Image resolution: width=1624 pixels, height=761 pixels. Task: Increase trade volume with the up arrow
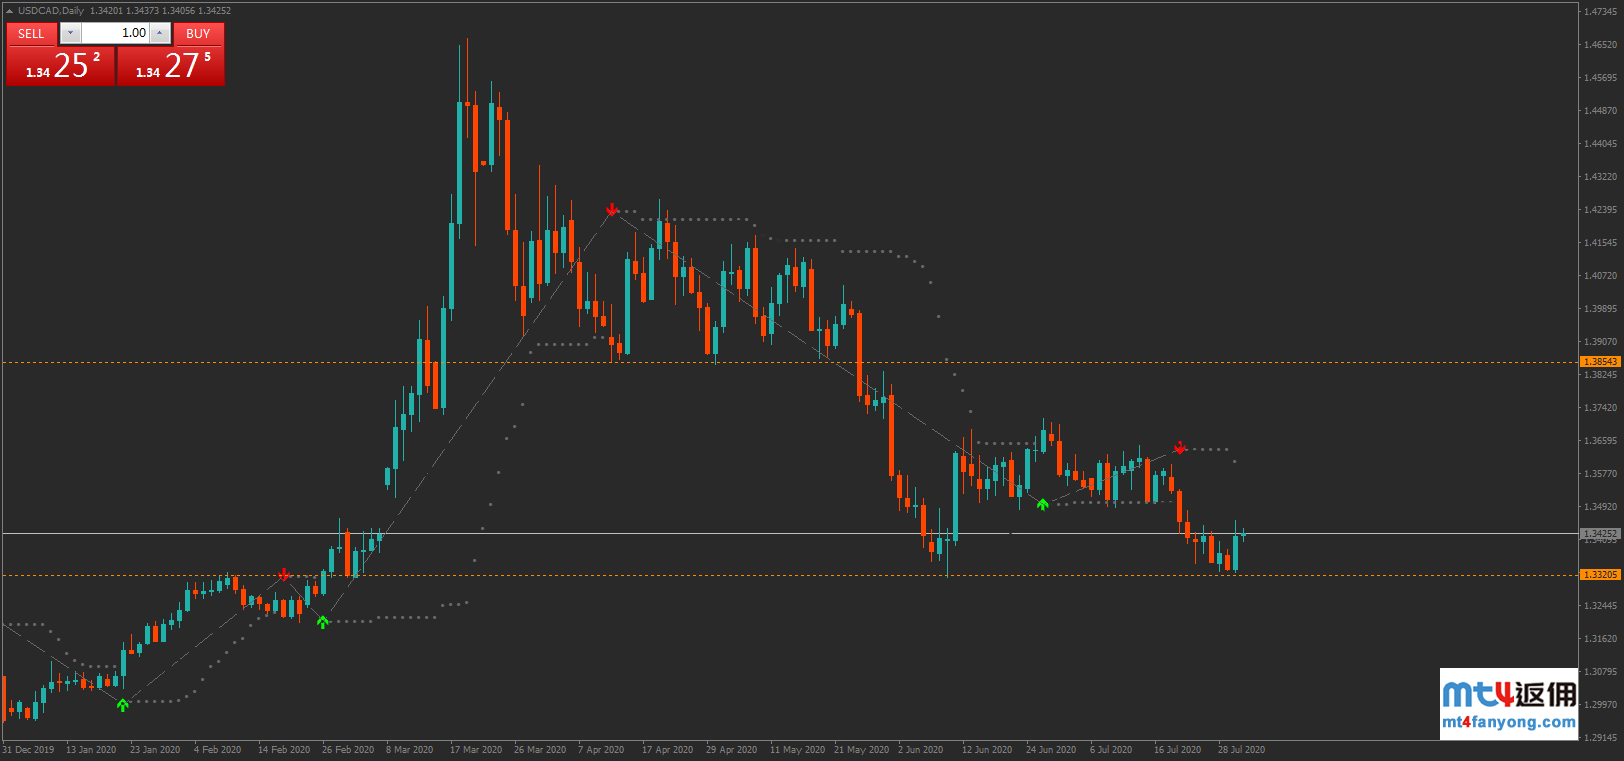point(159,33)
